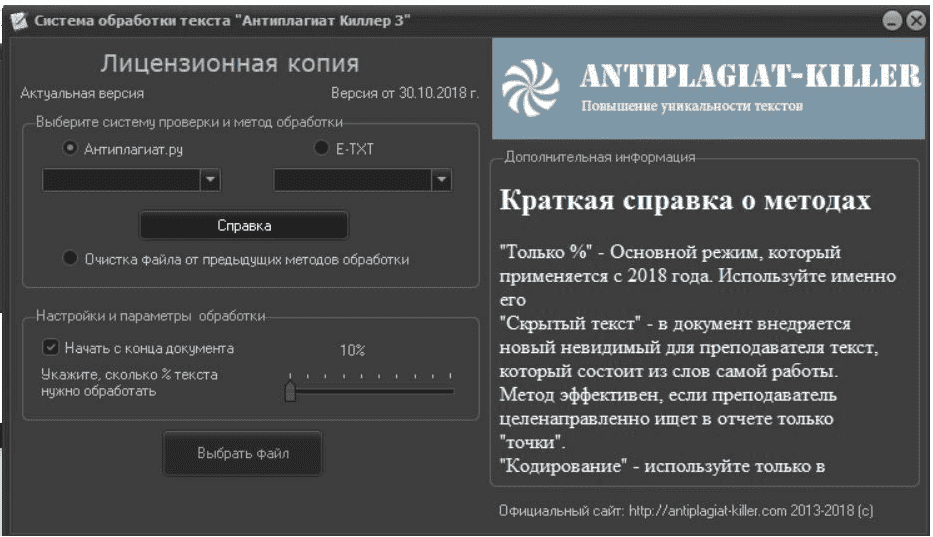Select the Очистка файла от предыдущих методов option
Viewport: 933px width, 537px height.
click(x=70, y=258)
